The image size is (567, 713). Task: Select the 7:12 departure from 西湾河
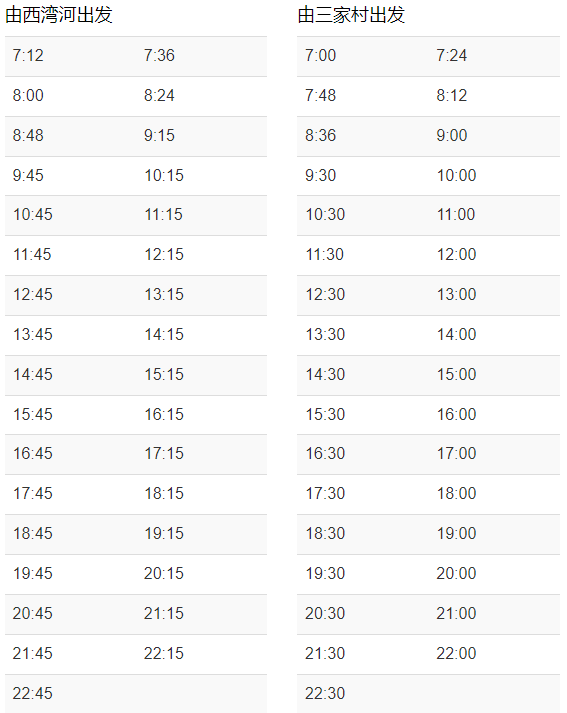28,55
